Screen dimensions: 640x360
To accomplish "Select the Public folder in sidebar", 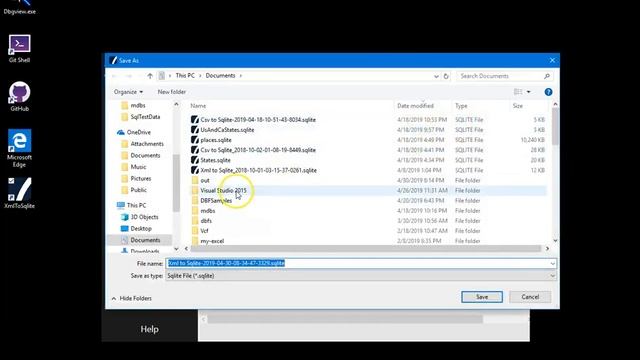I will [134, 190].
